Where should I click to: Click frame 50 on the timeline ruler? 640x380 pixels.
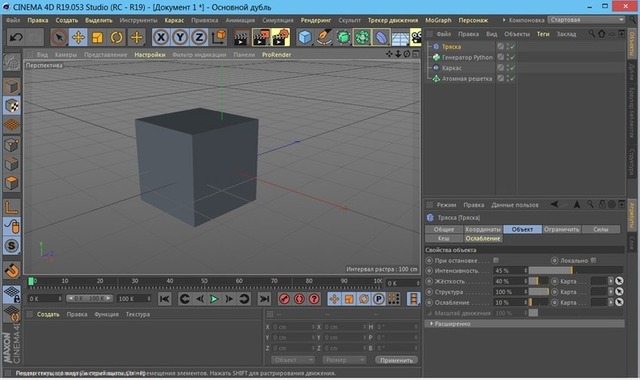[x=204, y=281]
